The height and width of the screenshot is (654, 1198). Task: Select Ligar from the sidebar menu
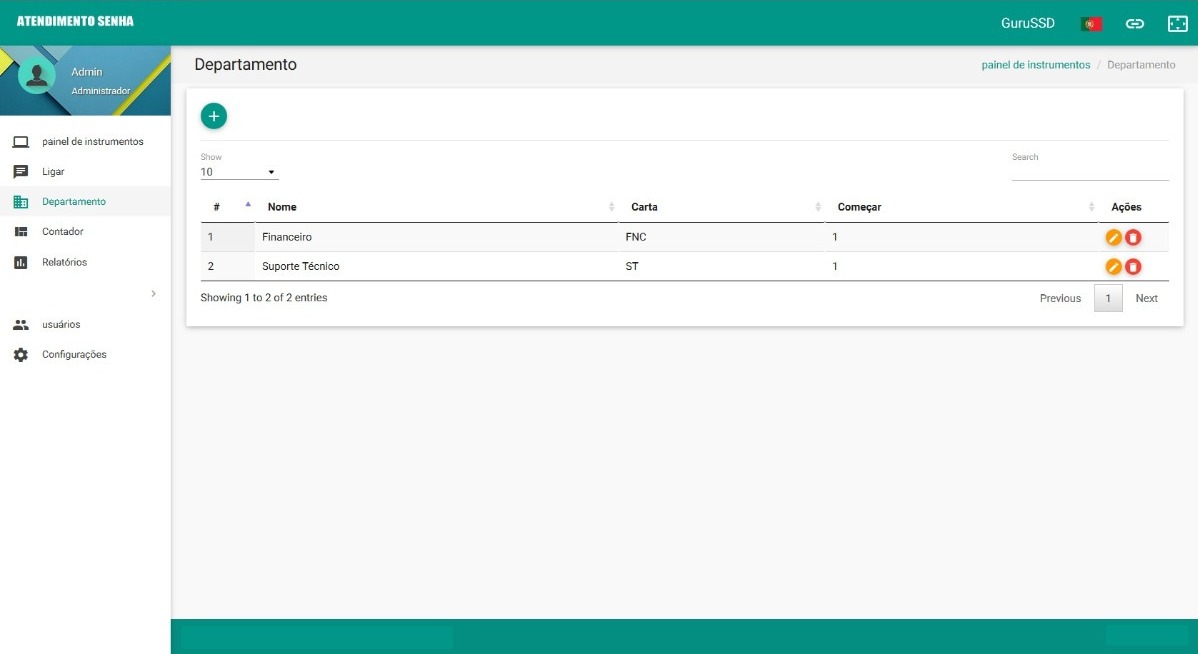[x=54, y=171]
